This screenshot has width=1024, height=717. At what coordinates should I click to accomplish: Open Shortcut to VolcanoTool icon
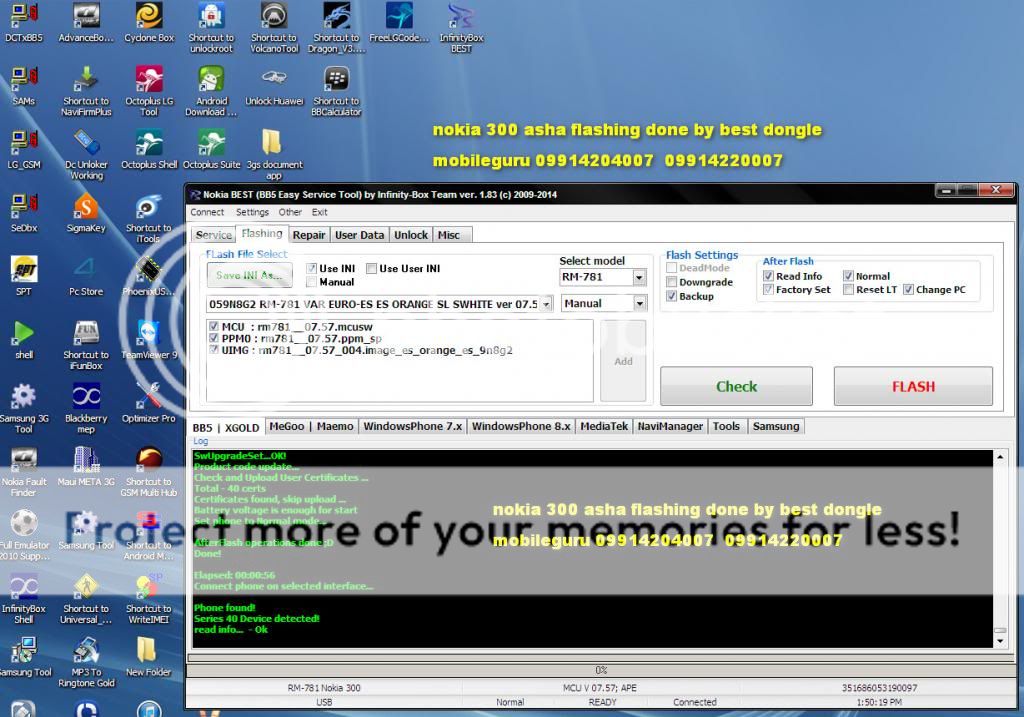click(274, 27)
